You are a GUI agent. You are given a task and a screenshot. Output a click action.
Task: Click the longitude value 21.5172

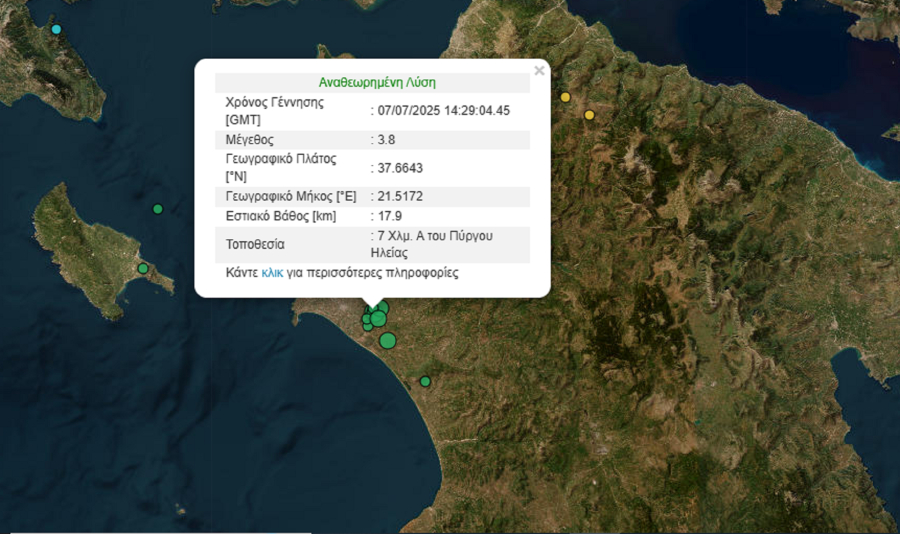[x=400, y=196]
